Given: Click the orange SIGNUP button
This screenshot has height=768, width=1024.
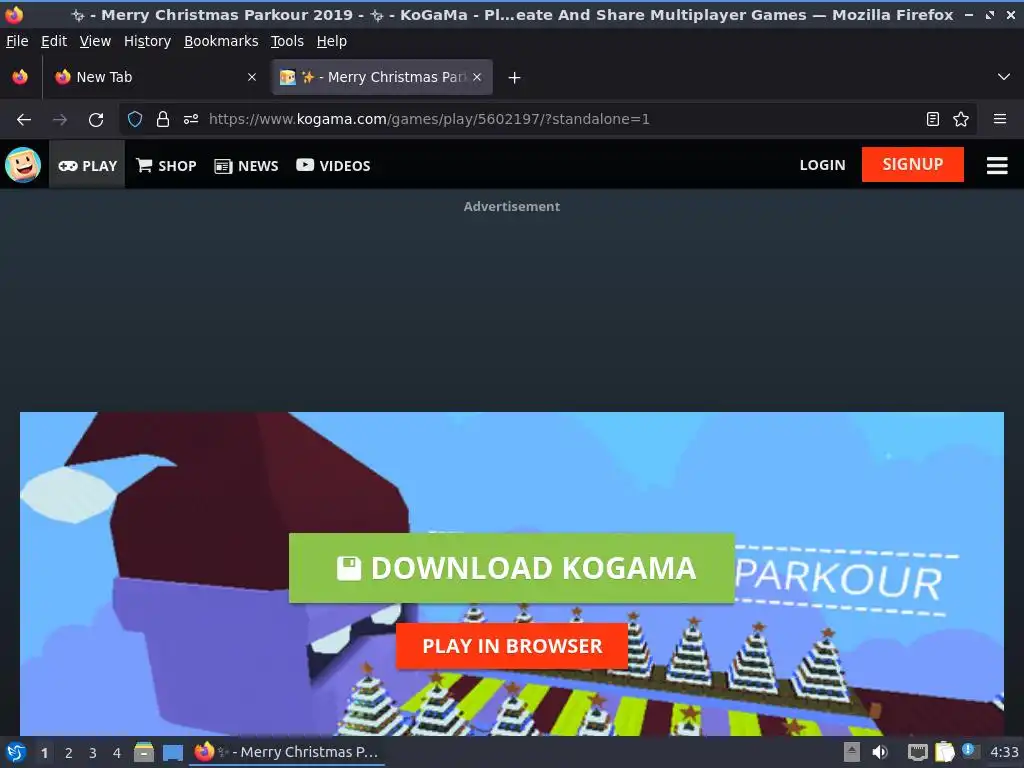Looking at the screenshot, I should 912,164.
